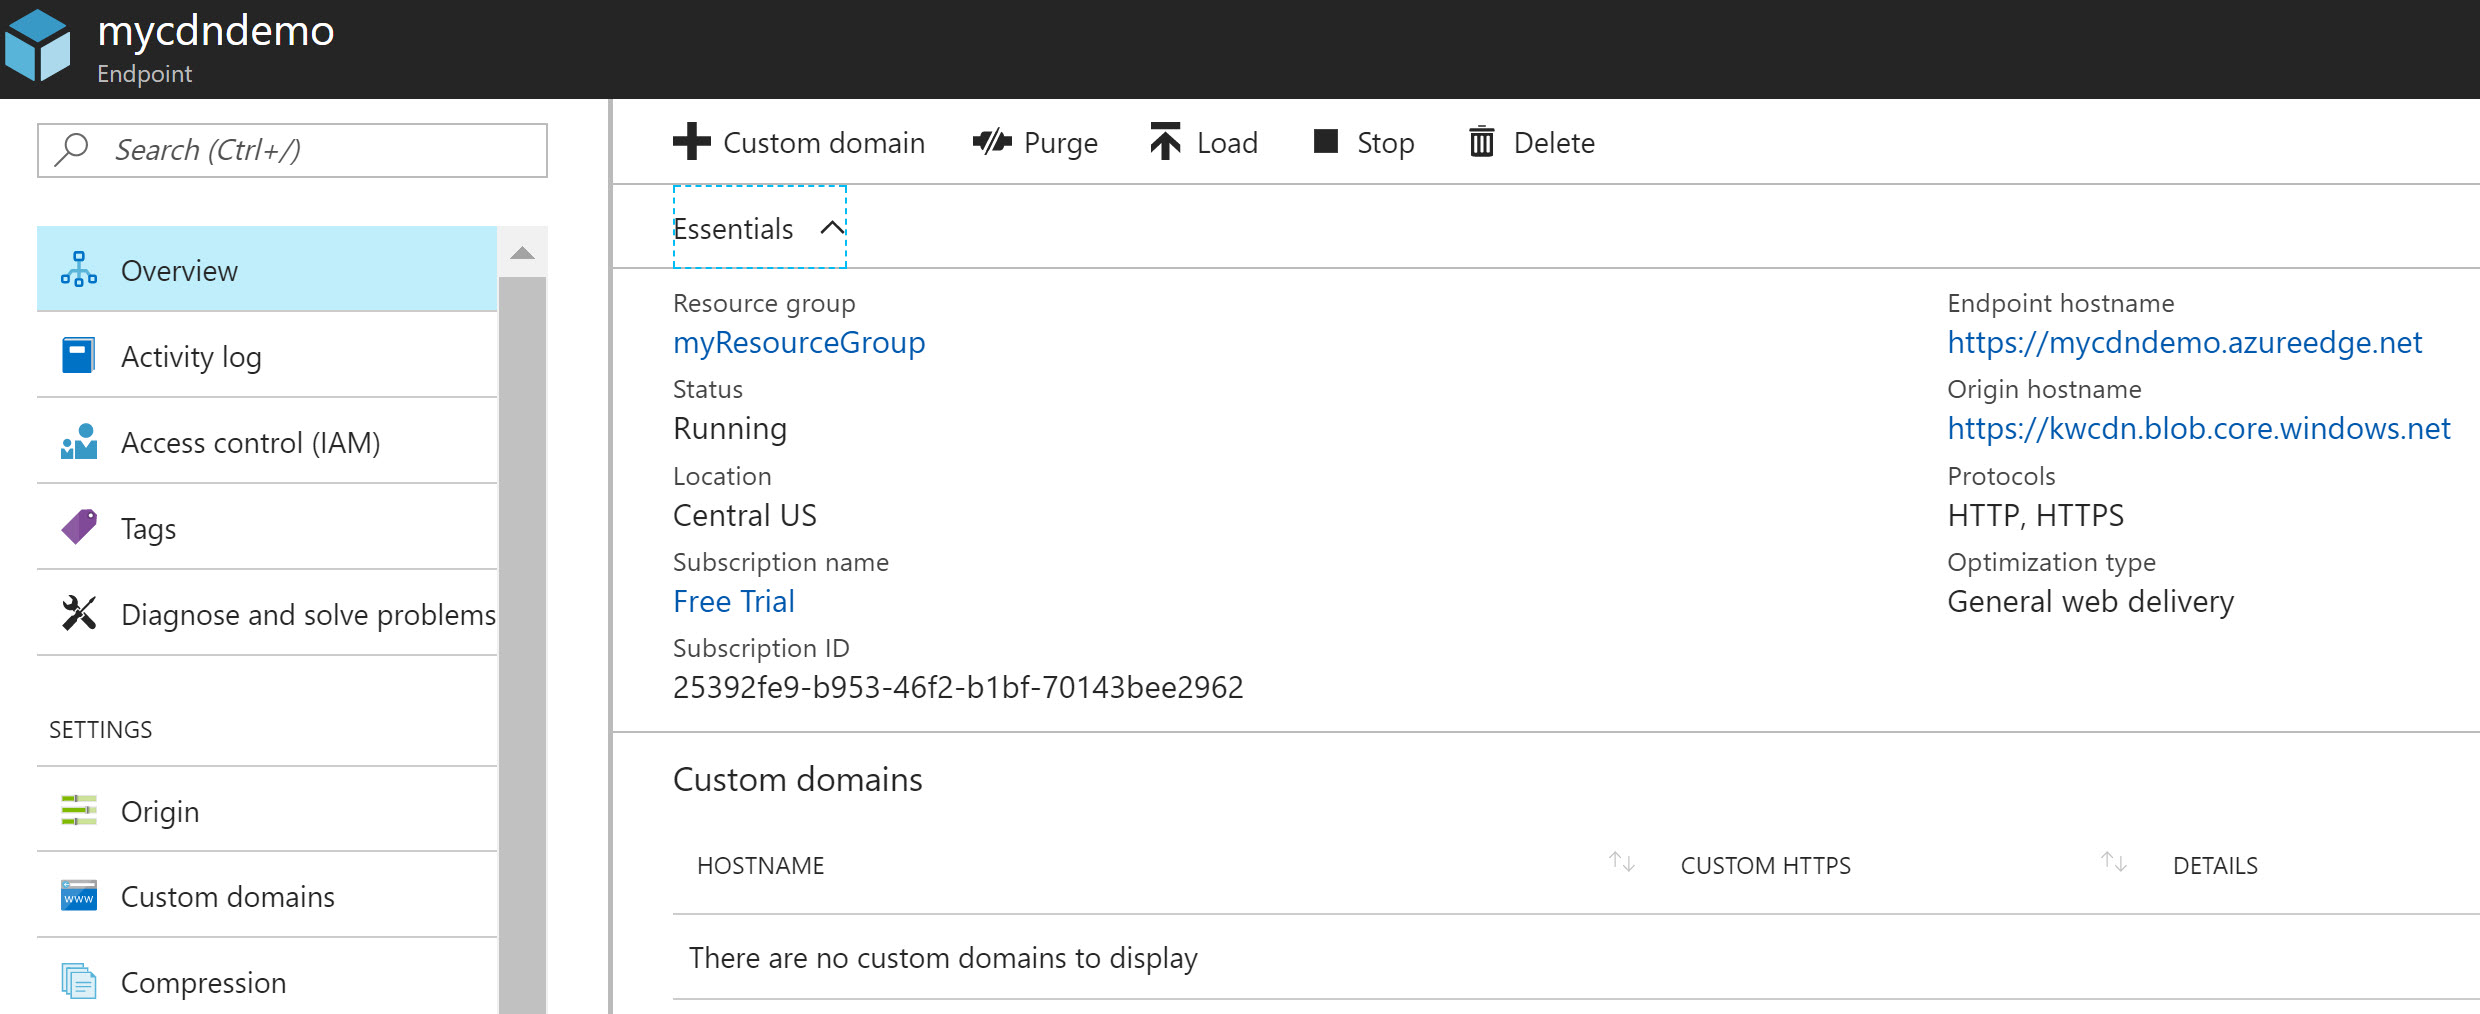
Task: Click the sidebar scrollbar thumb
Action: pos(522,645)
